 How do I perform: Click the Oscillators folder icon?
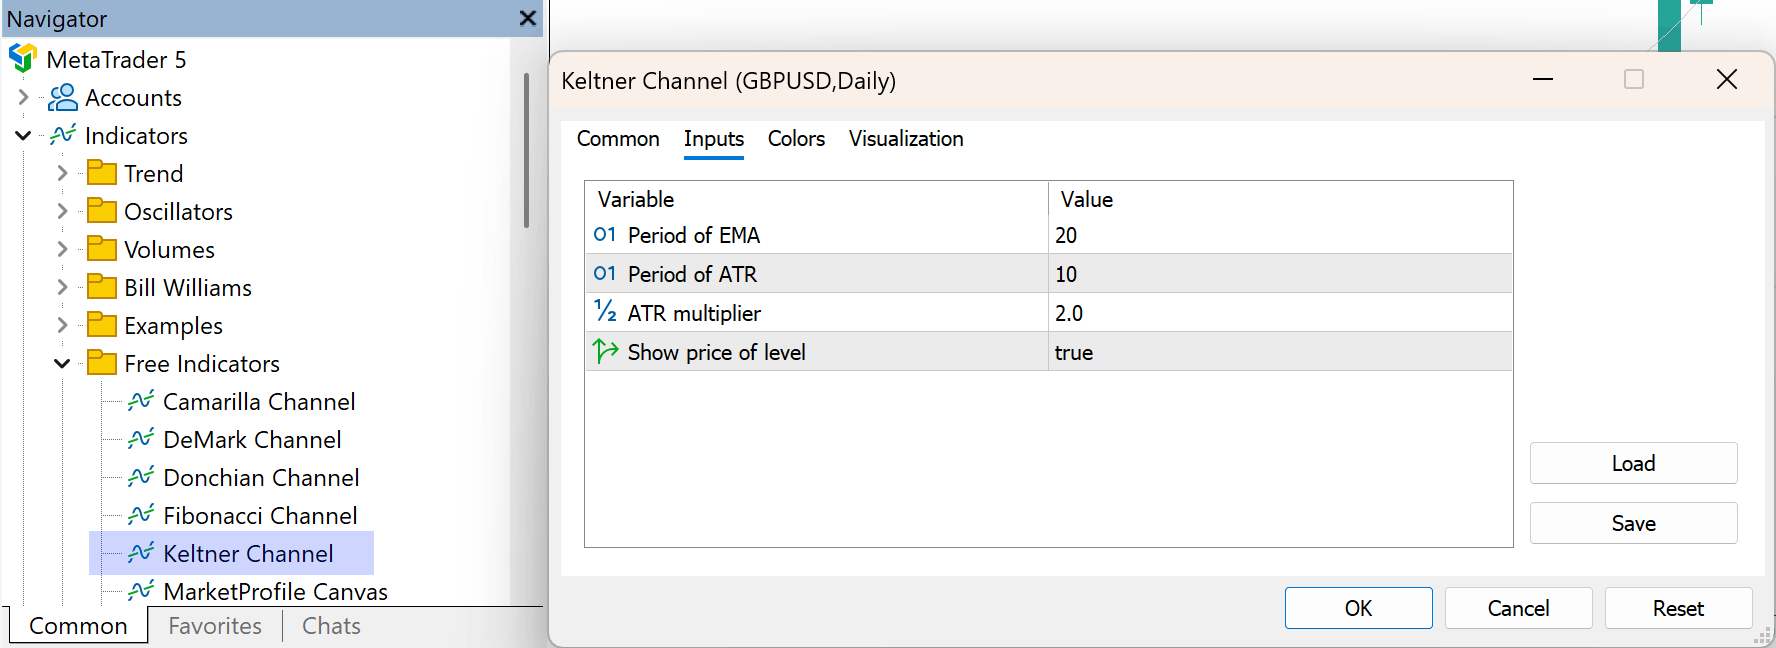[x=102, y=211]
